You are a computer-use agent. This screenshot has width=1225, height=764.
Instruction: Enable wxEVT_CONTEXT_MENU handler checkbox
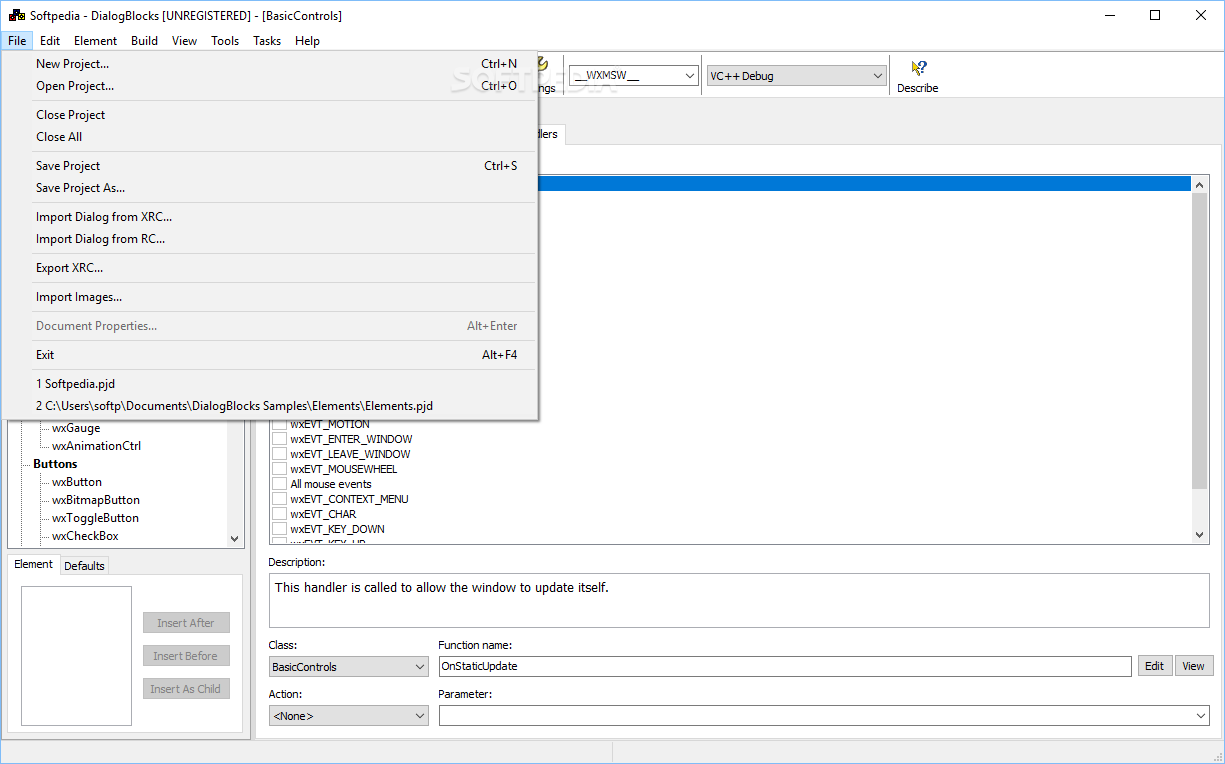coord(280,499)
